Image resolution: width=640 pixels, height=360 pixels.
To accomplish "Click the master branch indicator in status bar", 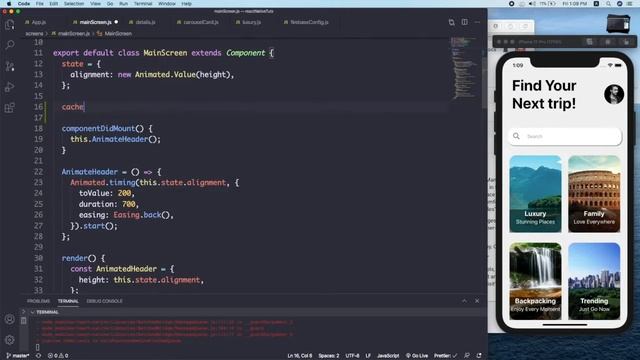I will 18,356.
